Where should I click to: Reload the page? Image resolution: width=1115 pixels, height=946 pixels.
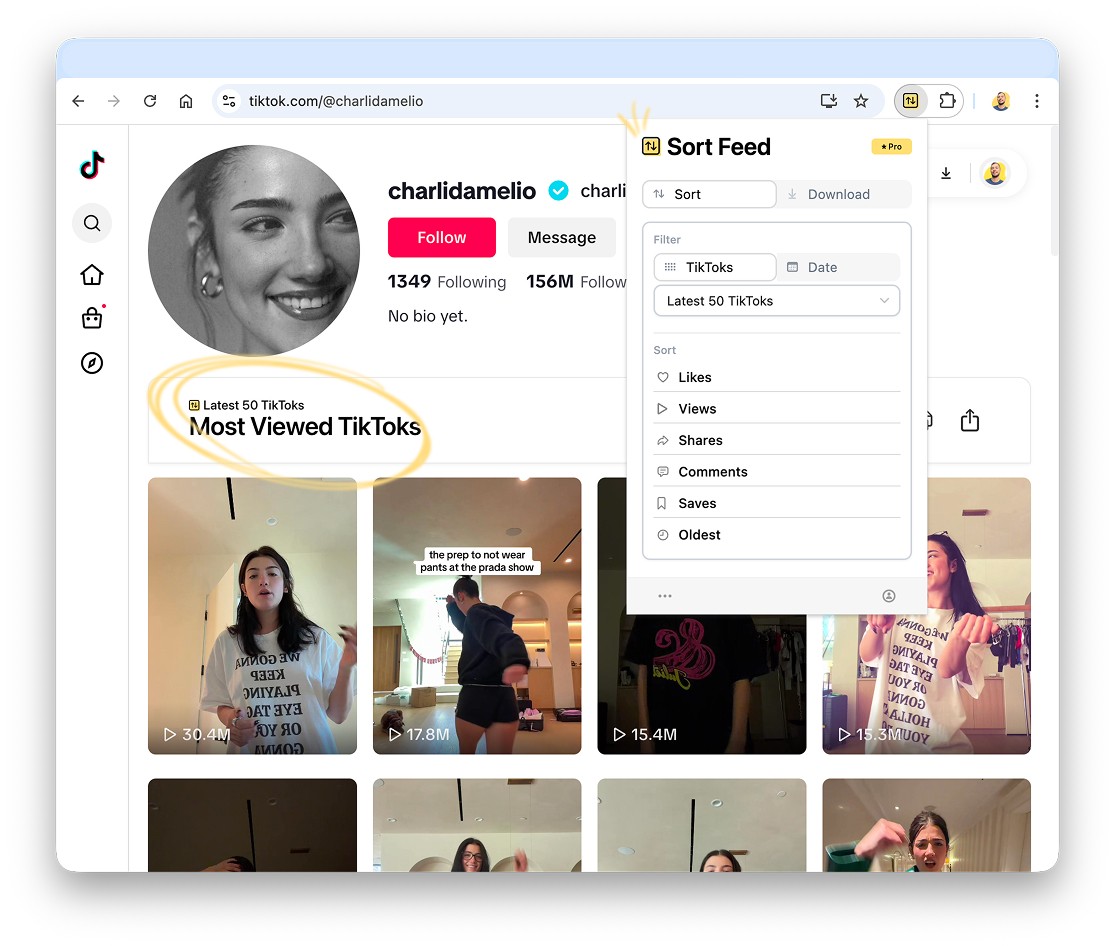pyautogui.click(x=150, y=101)
